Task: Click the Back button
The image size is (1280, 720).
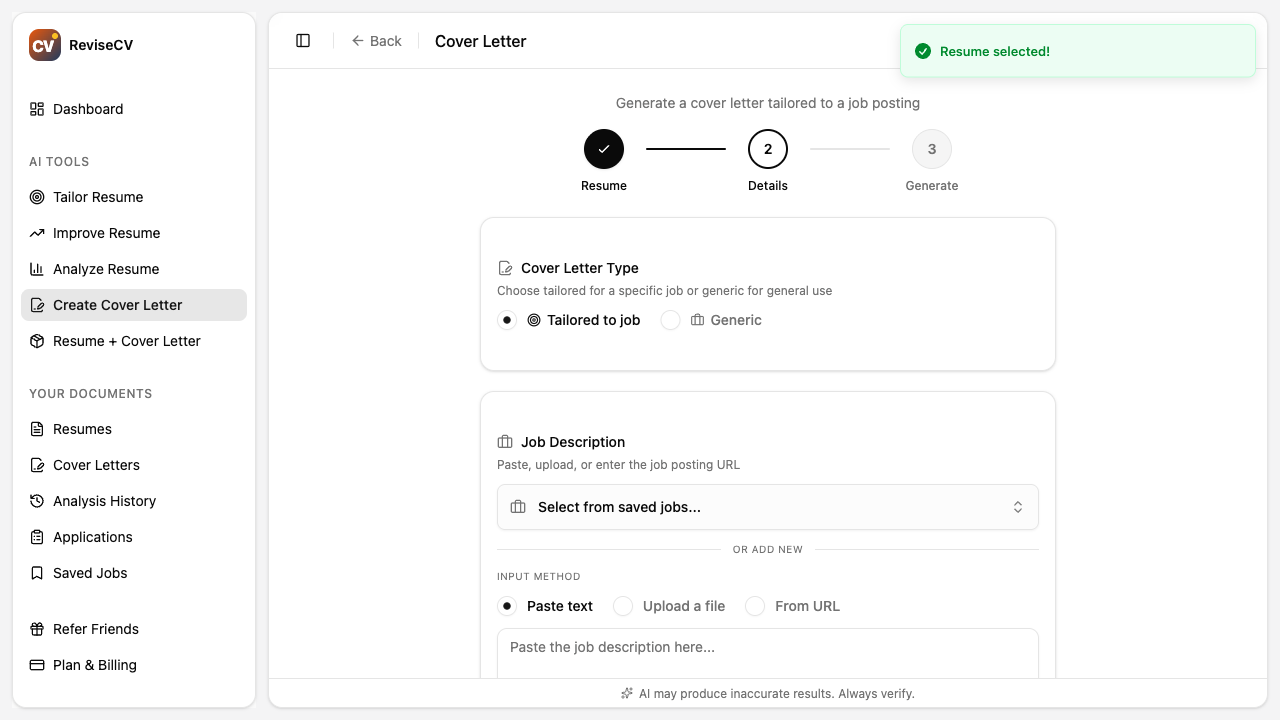Action: pyautogui.click(x=376, y=41)
